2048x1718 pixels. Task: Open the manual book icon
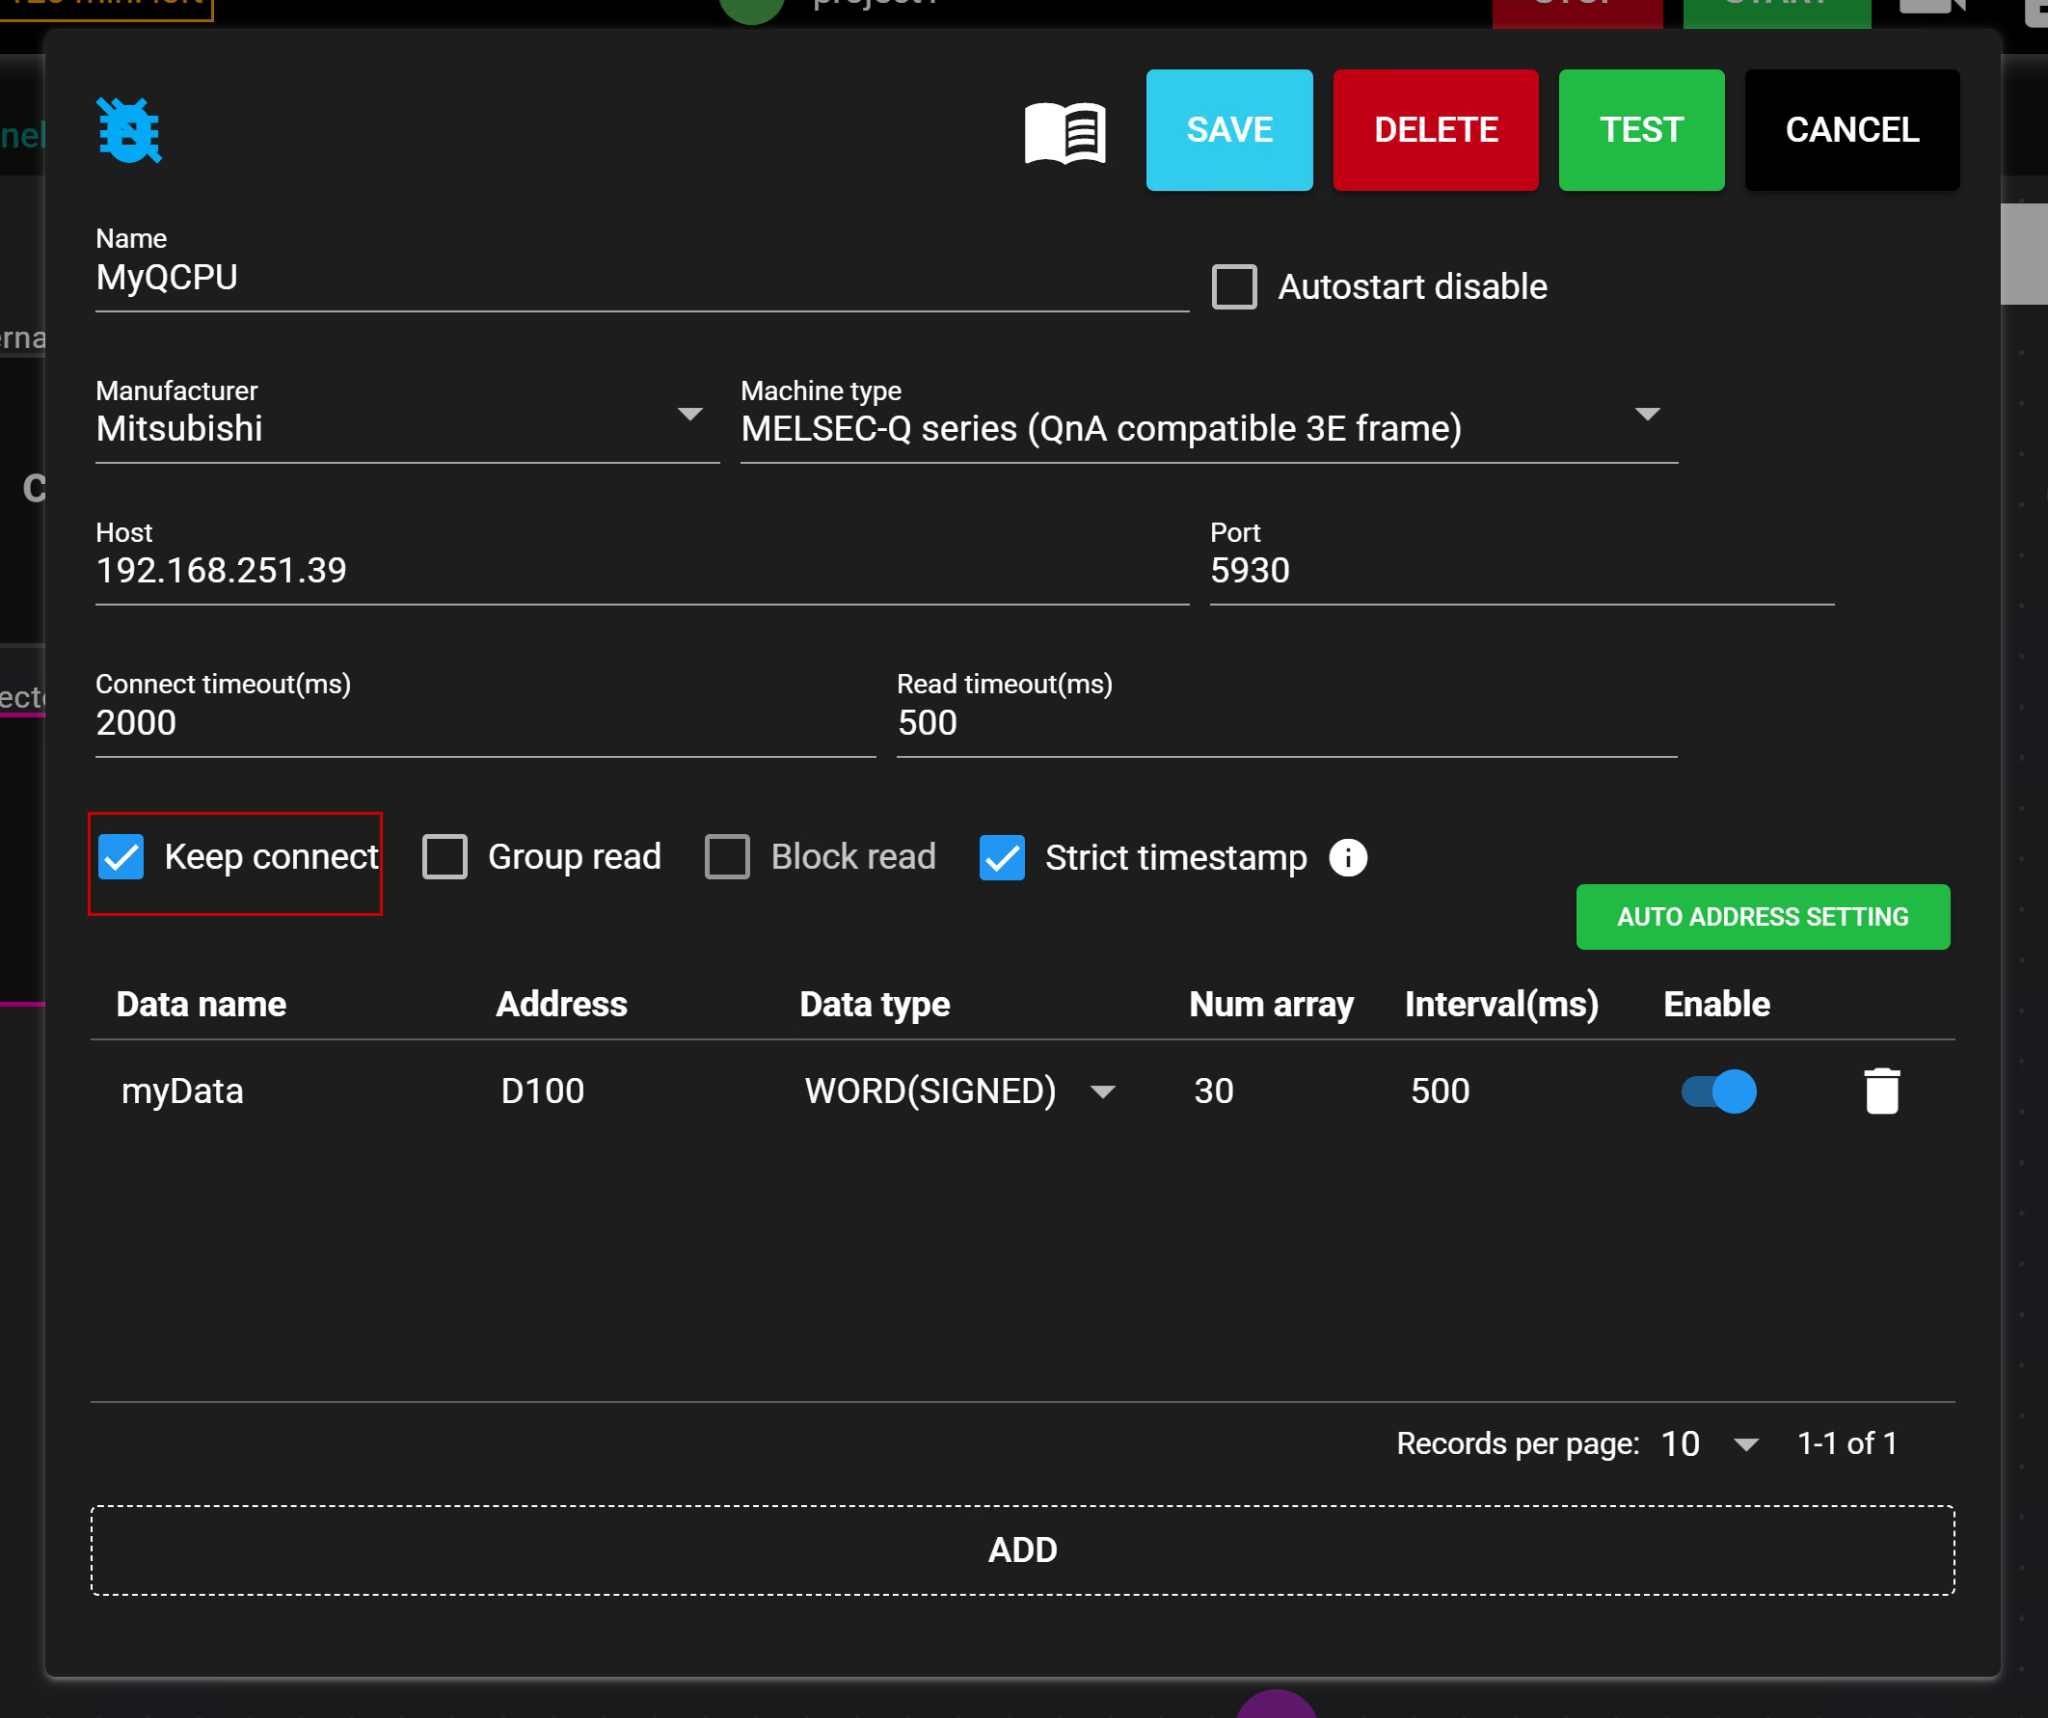(x=1065, y=131)
